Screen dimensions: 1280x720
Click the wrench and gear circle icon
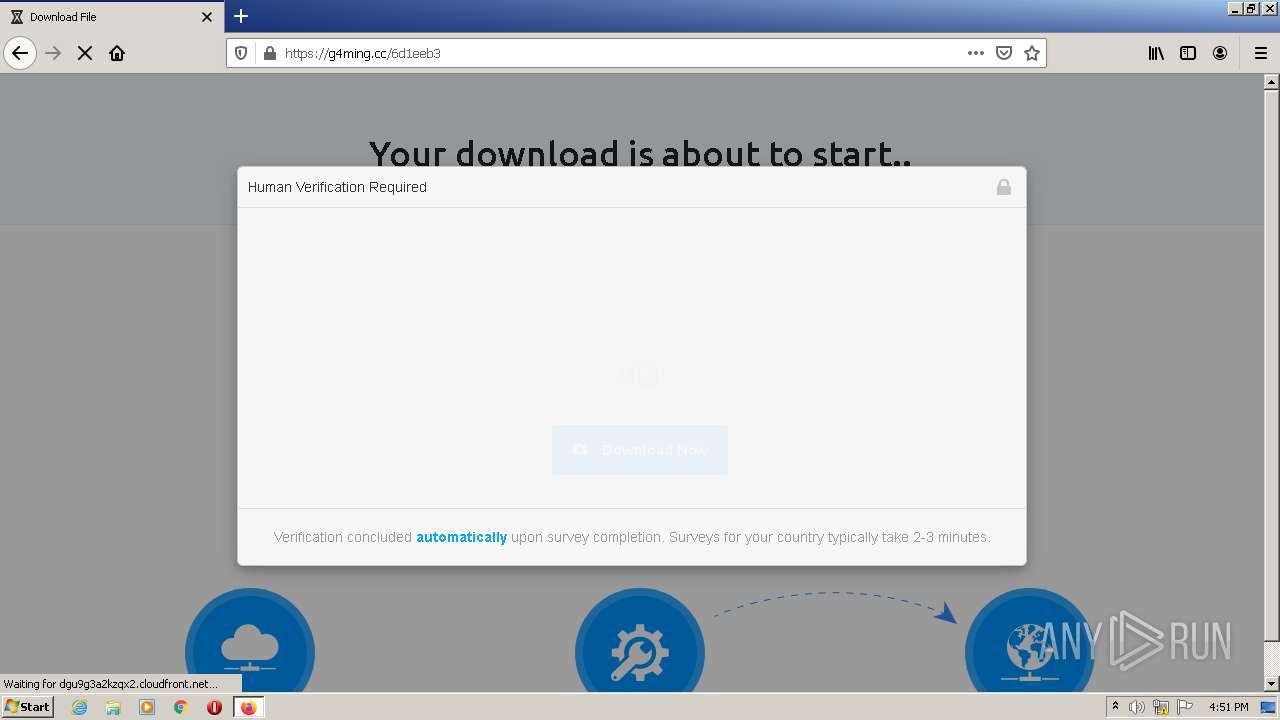(640, 640)
